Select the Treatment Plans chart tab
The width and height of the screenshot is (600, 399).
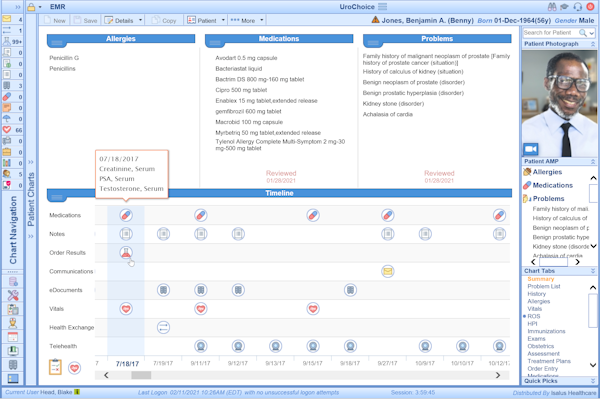click(549, 361)
